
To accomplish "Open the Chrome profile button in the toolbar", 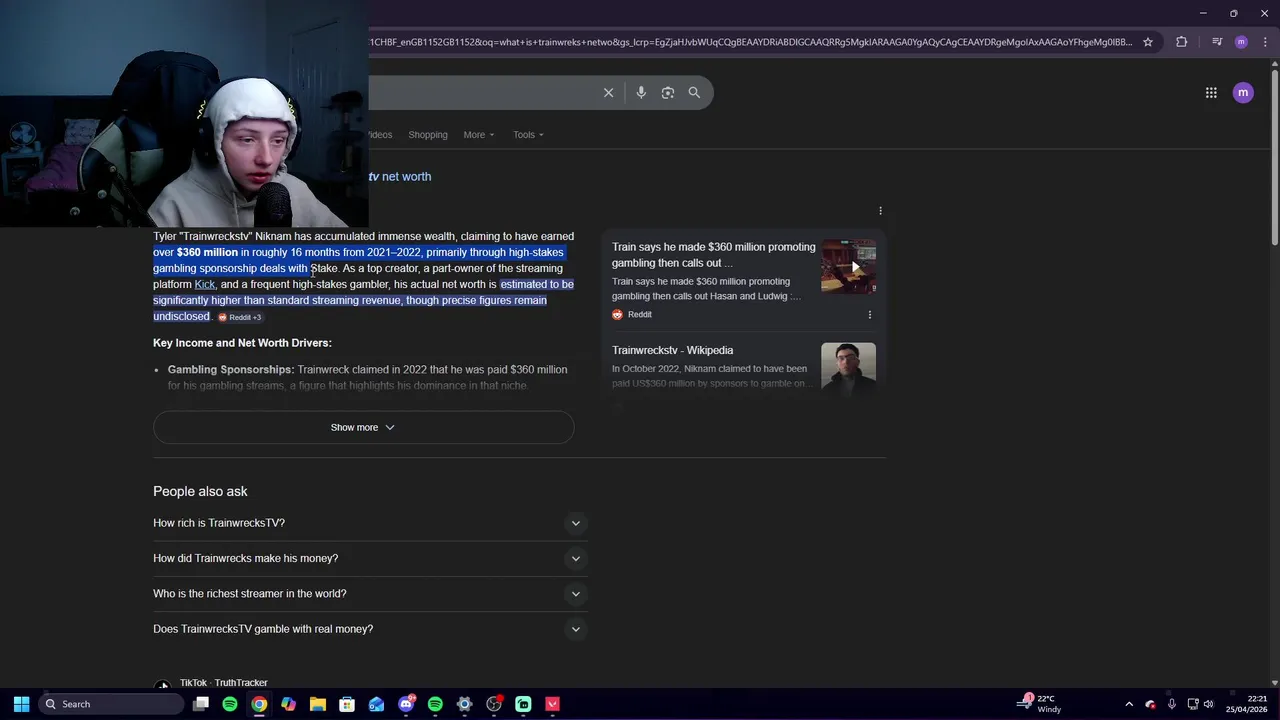I will pyautogui.click(x=1241, y=42).
